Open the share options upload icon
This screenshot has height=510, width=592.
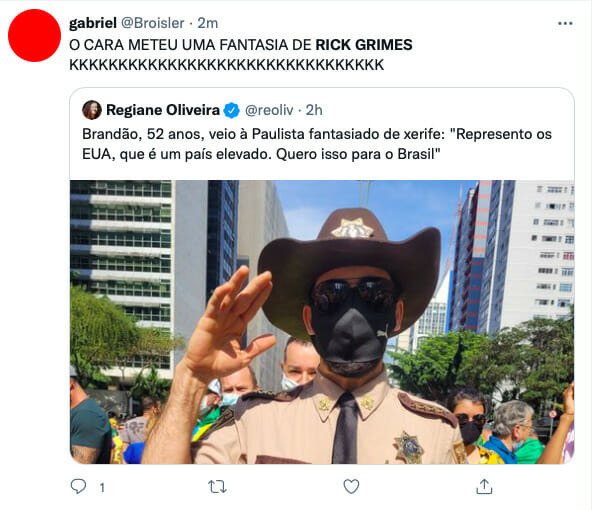(x=484, y=486)
